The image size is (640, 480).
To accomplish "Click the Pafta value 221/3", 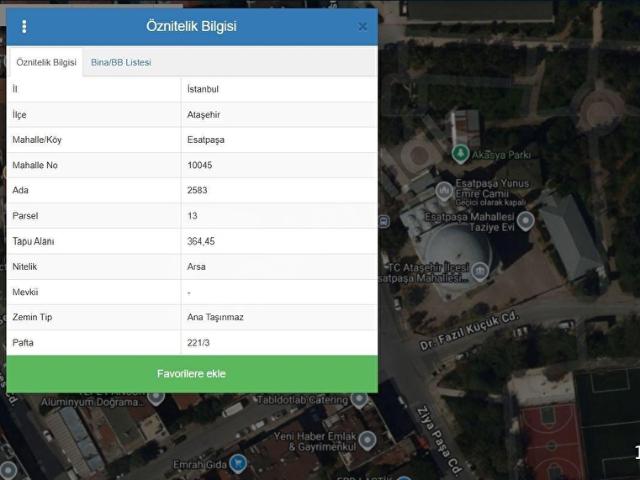I will (198, 342).
